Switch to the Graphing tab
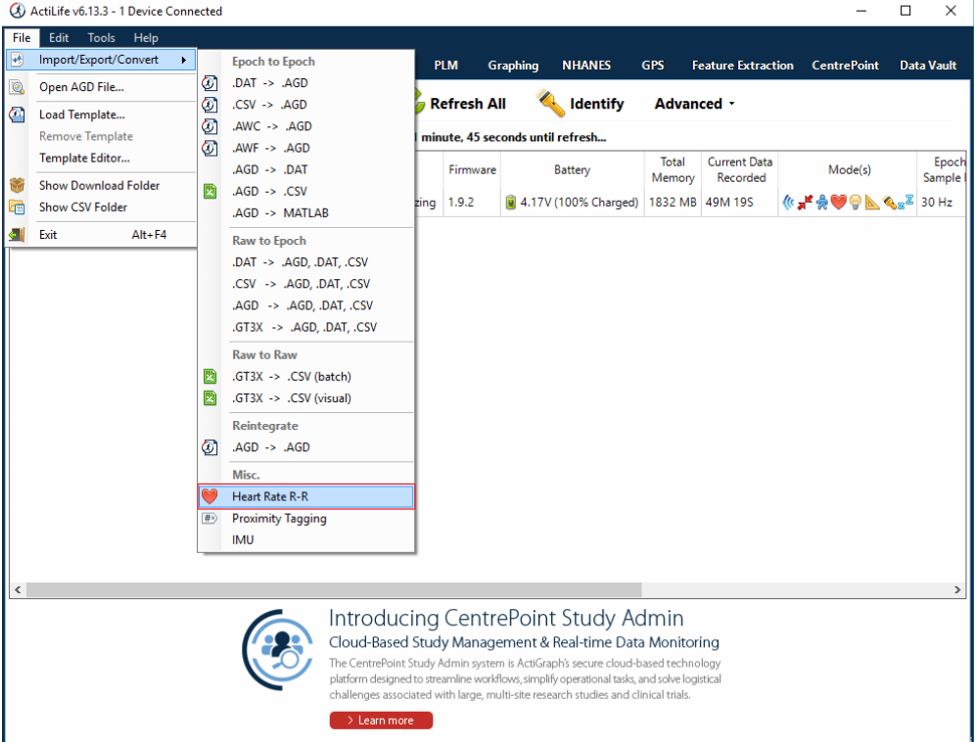975x742 pixels. 513,65
